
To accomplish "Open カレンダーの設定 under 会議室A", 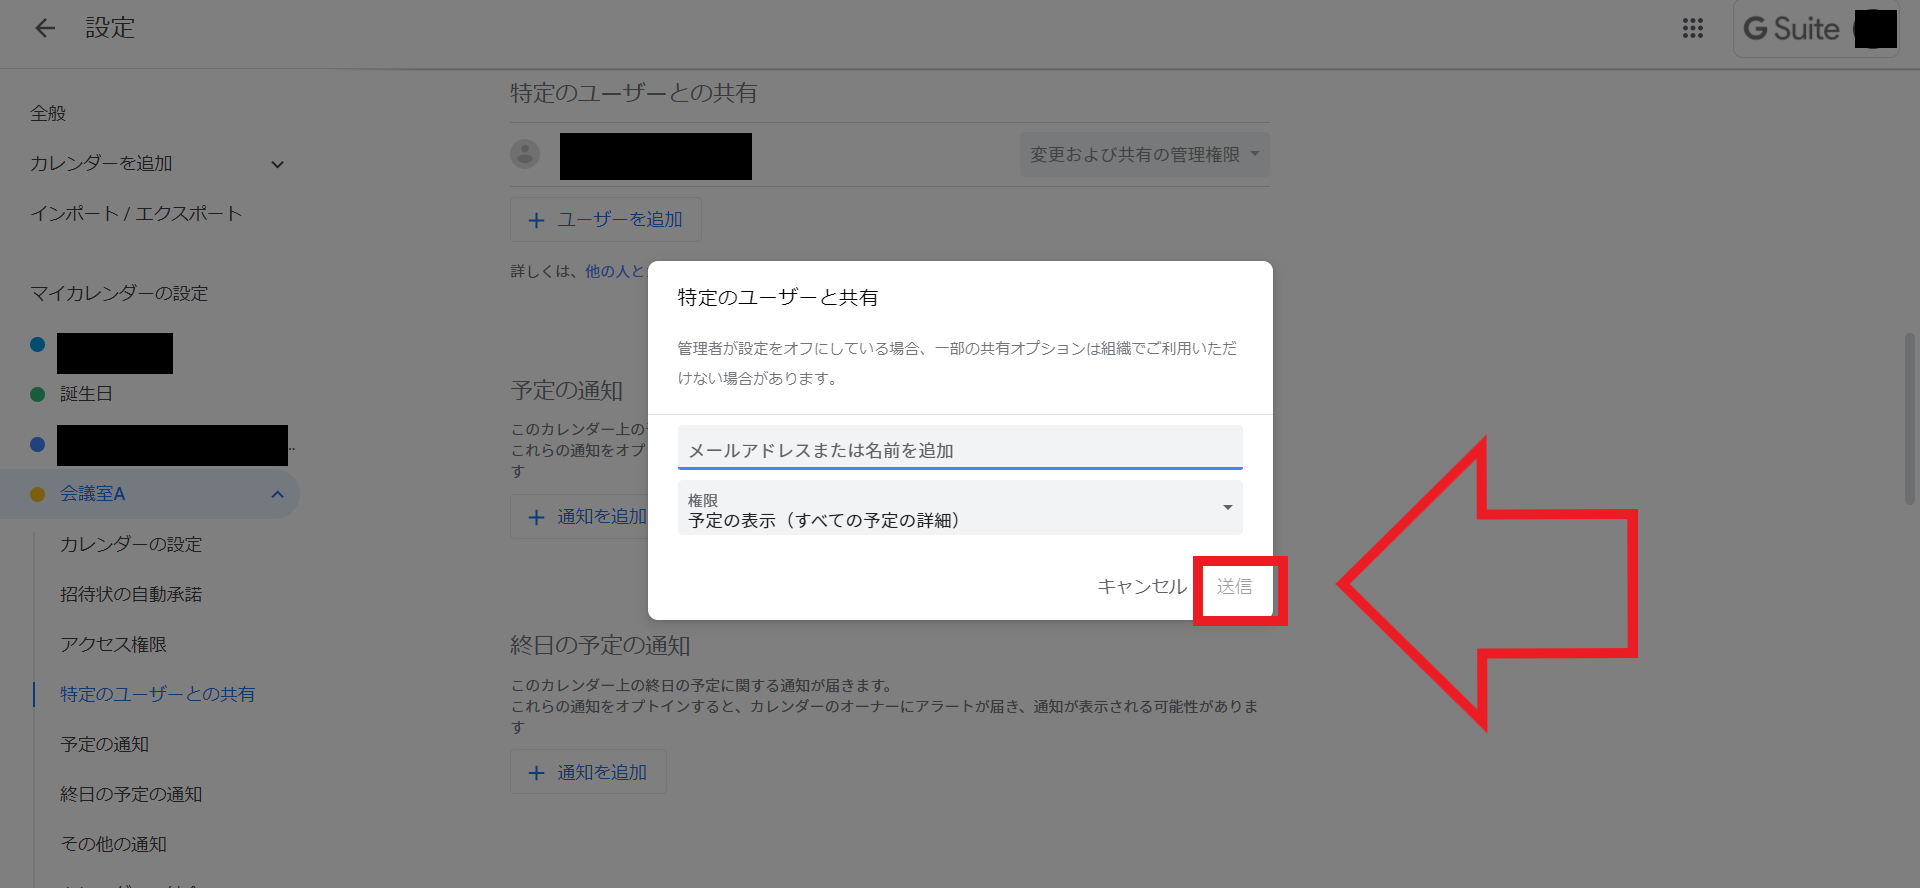I will click(131, 544).
